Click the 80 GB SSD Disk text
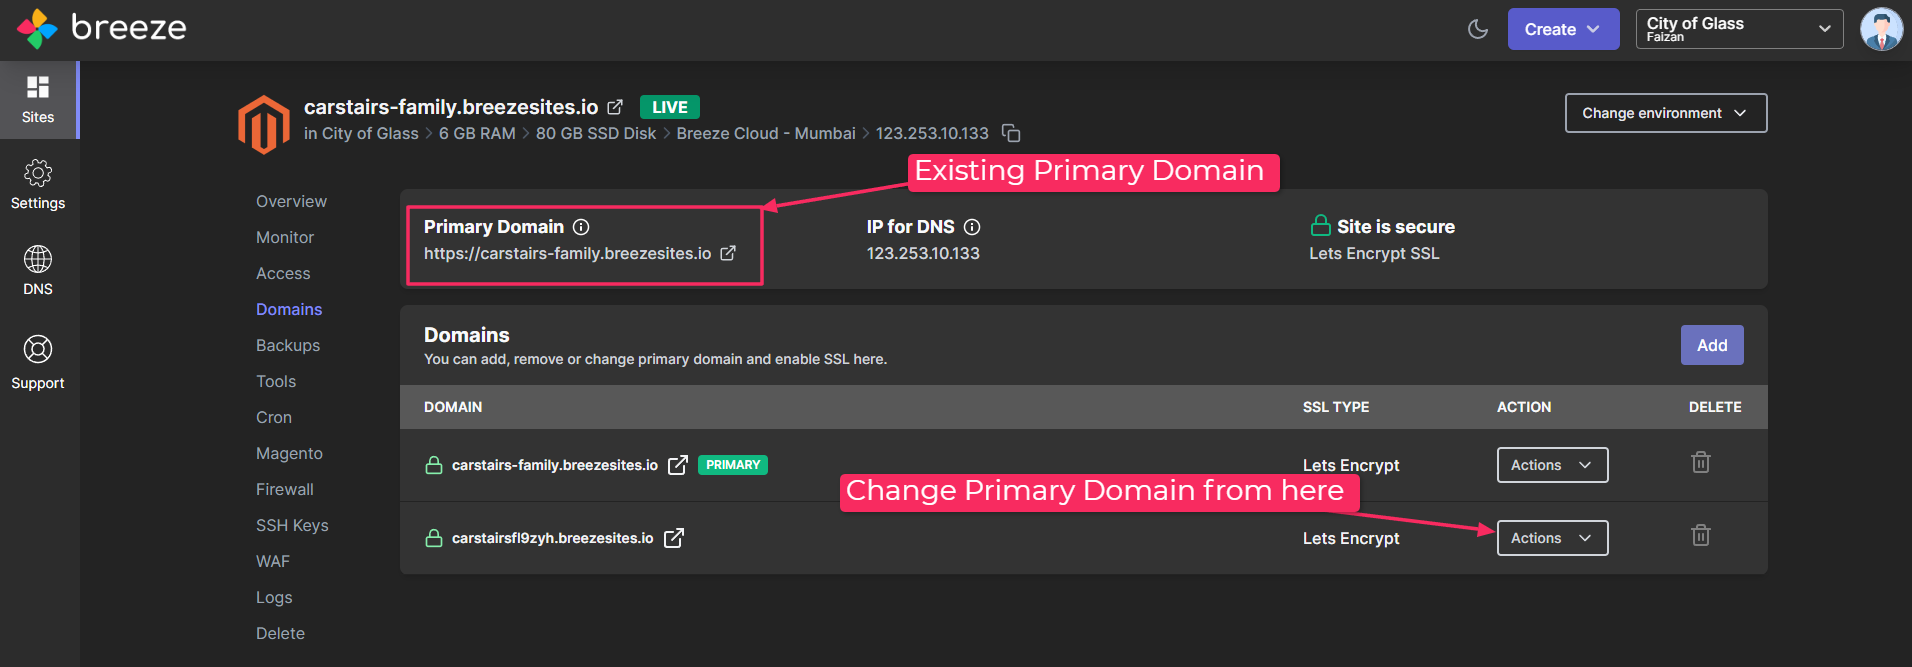Screen dimensions: 1912x667 click(x=596, y=133)
